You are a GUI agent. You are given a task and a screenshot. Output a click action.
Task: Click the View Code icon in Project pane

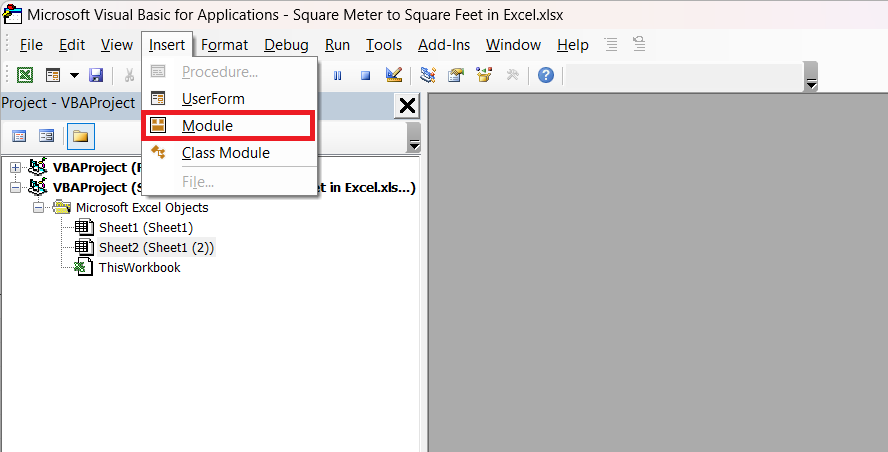pyautogui.click(x=19, y=136)
